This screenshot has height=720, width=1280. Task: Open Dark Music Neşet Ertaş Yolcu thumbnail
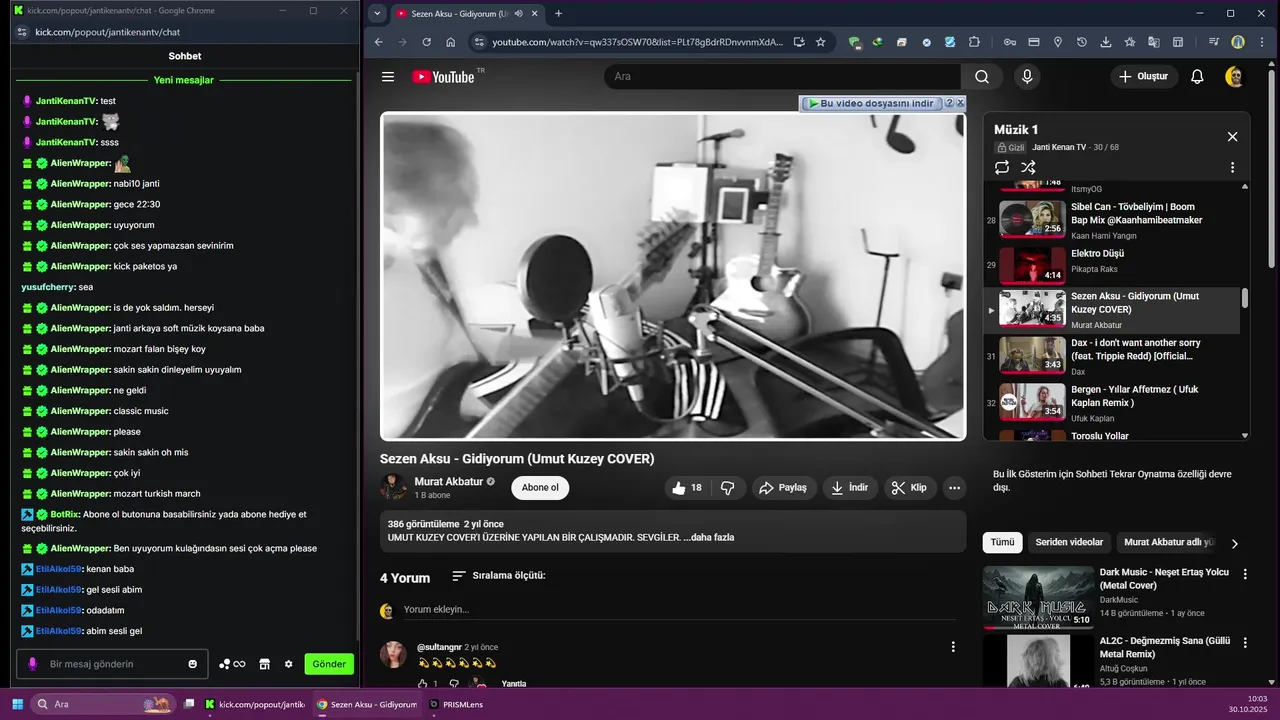(1039, 597)
